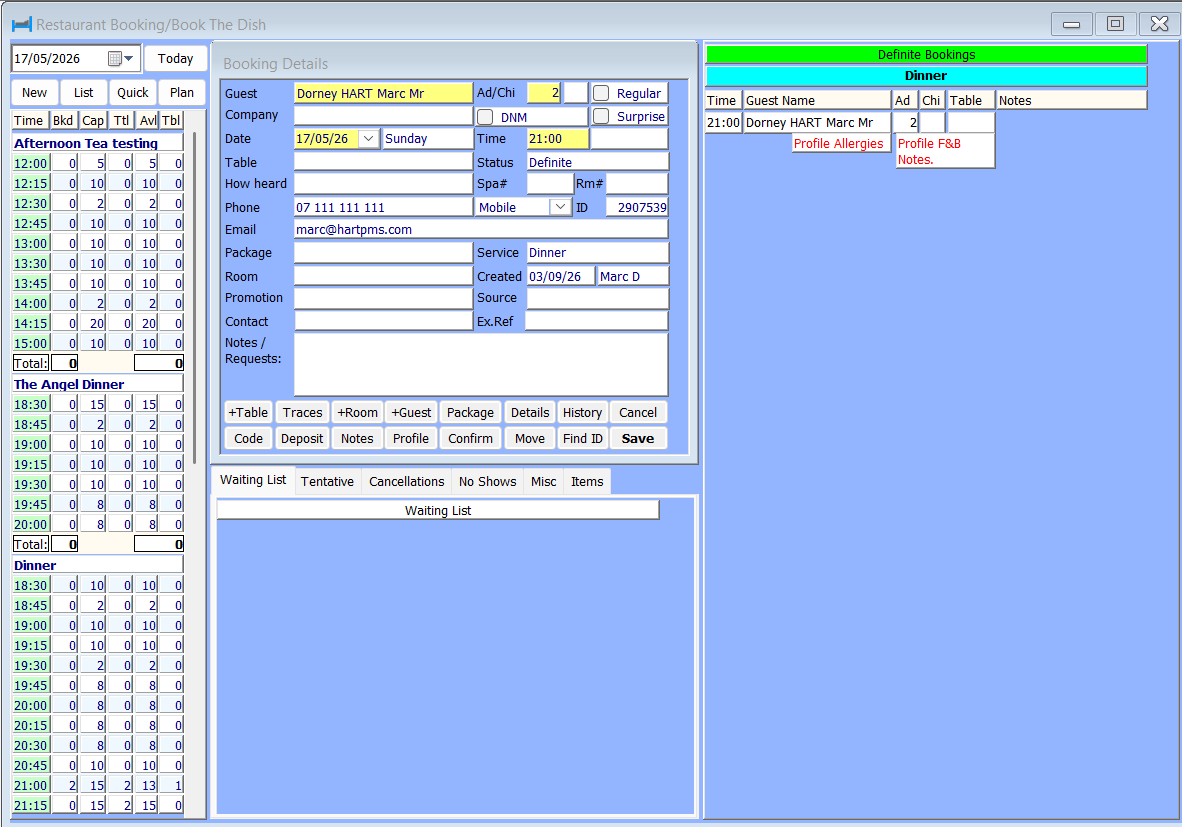The width and height of the screenshot is (1182, 827).
Task: Click the green Definite Bookings header bar
Action: (x=926, y=54)
